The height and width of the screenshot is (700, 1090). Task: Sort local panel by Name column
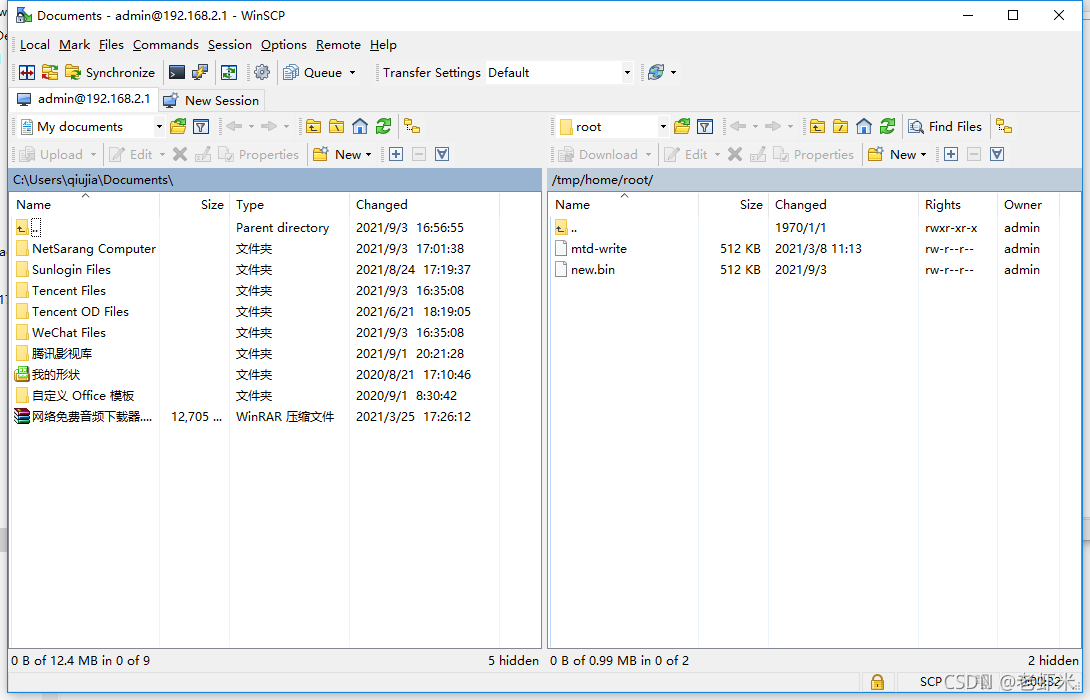coord(86,204)
